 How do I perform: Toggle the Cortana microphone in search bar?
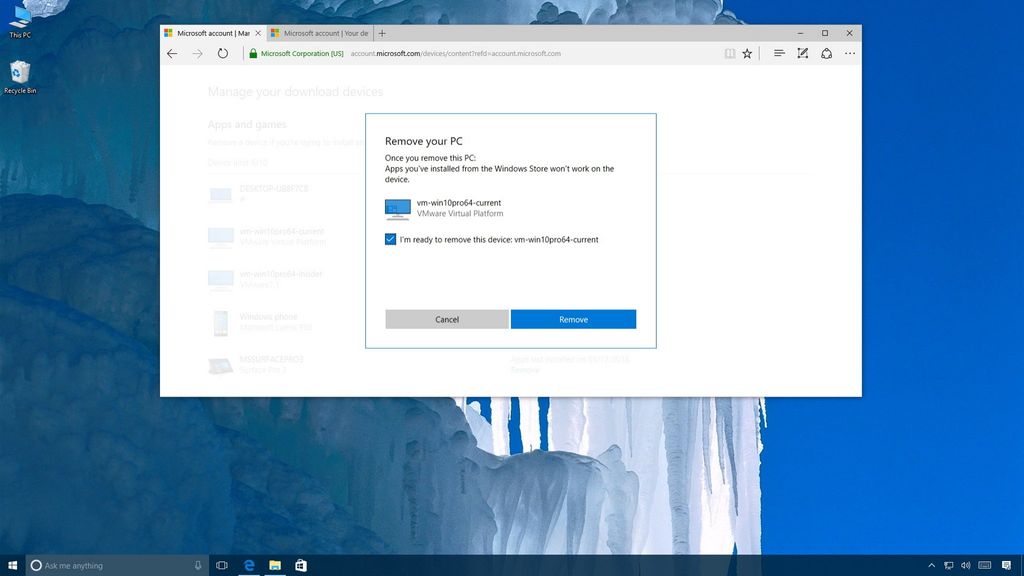pos(197,565)
